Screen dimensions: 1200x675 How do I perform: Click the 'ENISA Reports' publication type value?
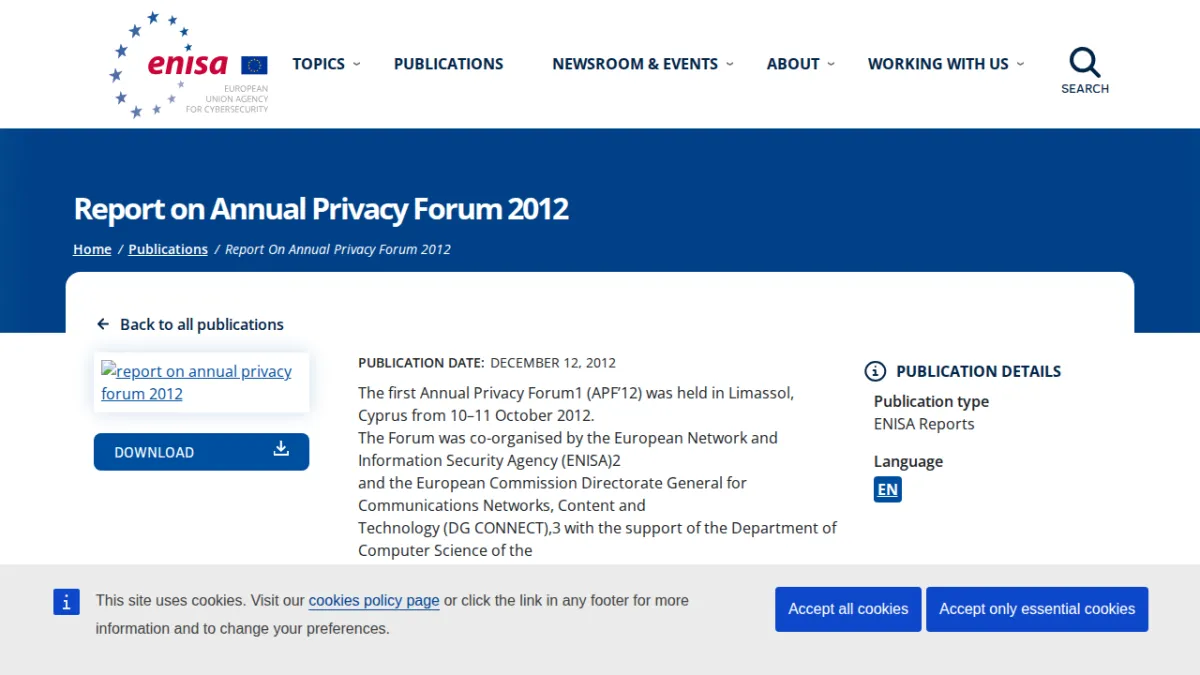click(924, 424)
